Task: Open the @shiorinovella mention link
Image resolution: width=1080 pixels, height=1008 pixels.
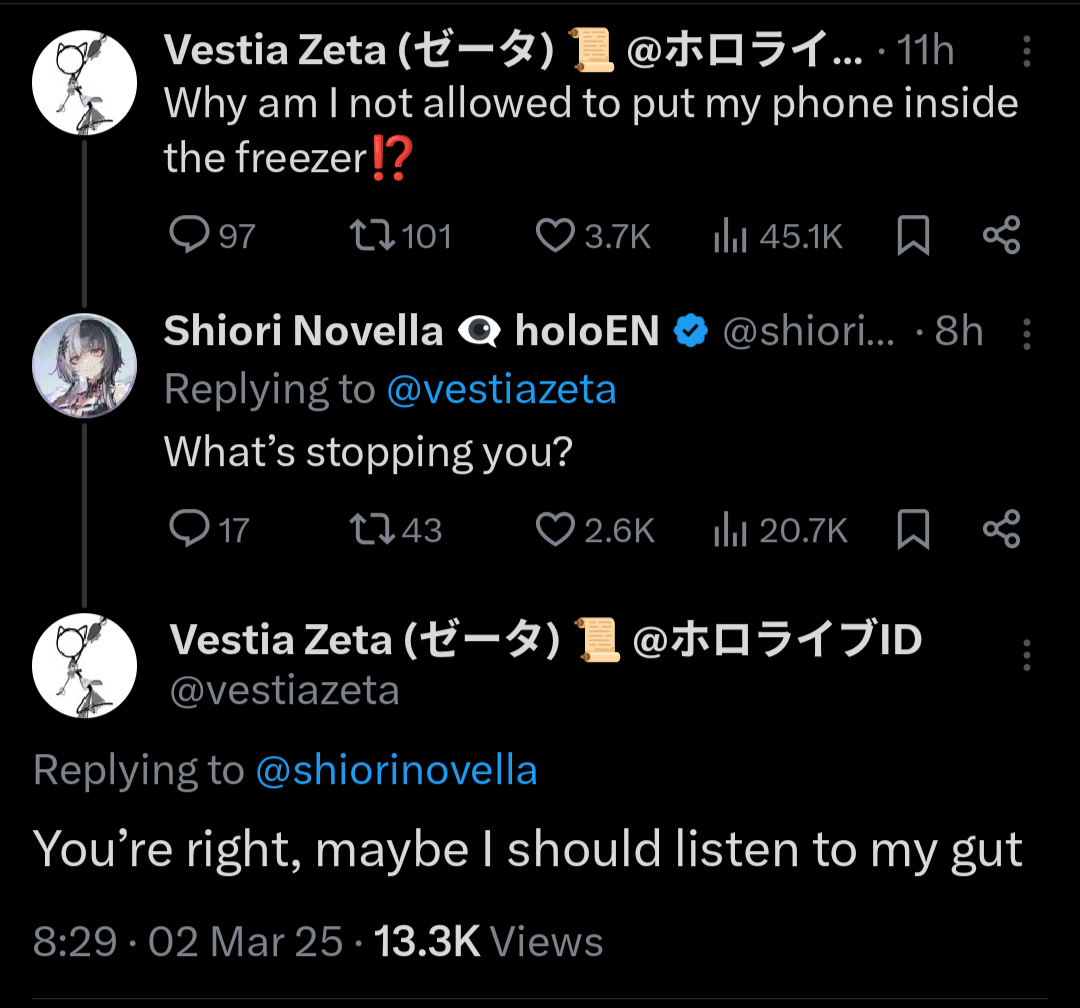Action: click(396, 770)
